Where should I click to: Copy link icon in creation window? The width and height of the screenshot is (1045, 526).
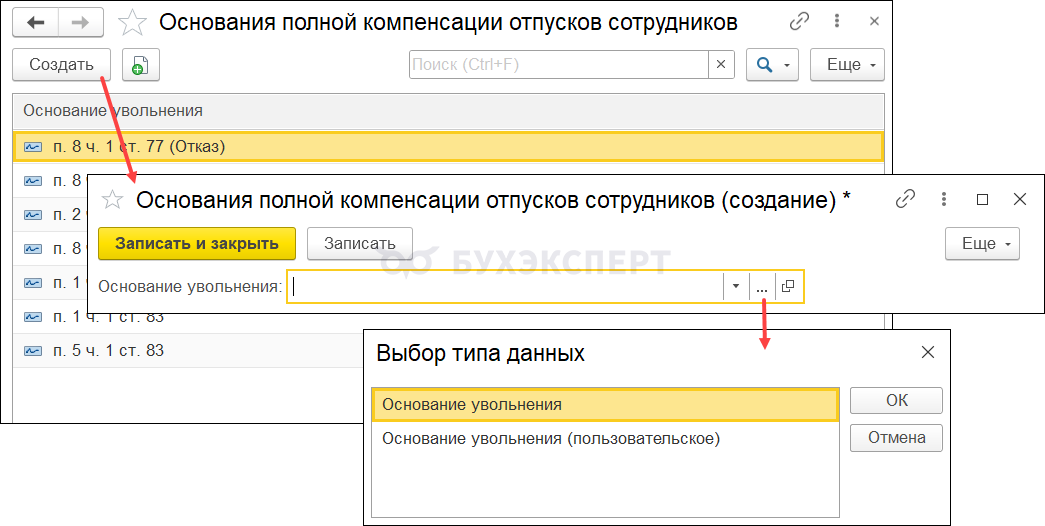(x=905, y=199)
